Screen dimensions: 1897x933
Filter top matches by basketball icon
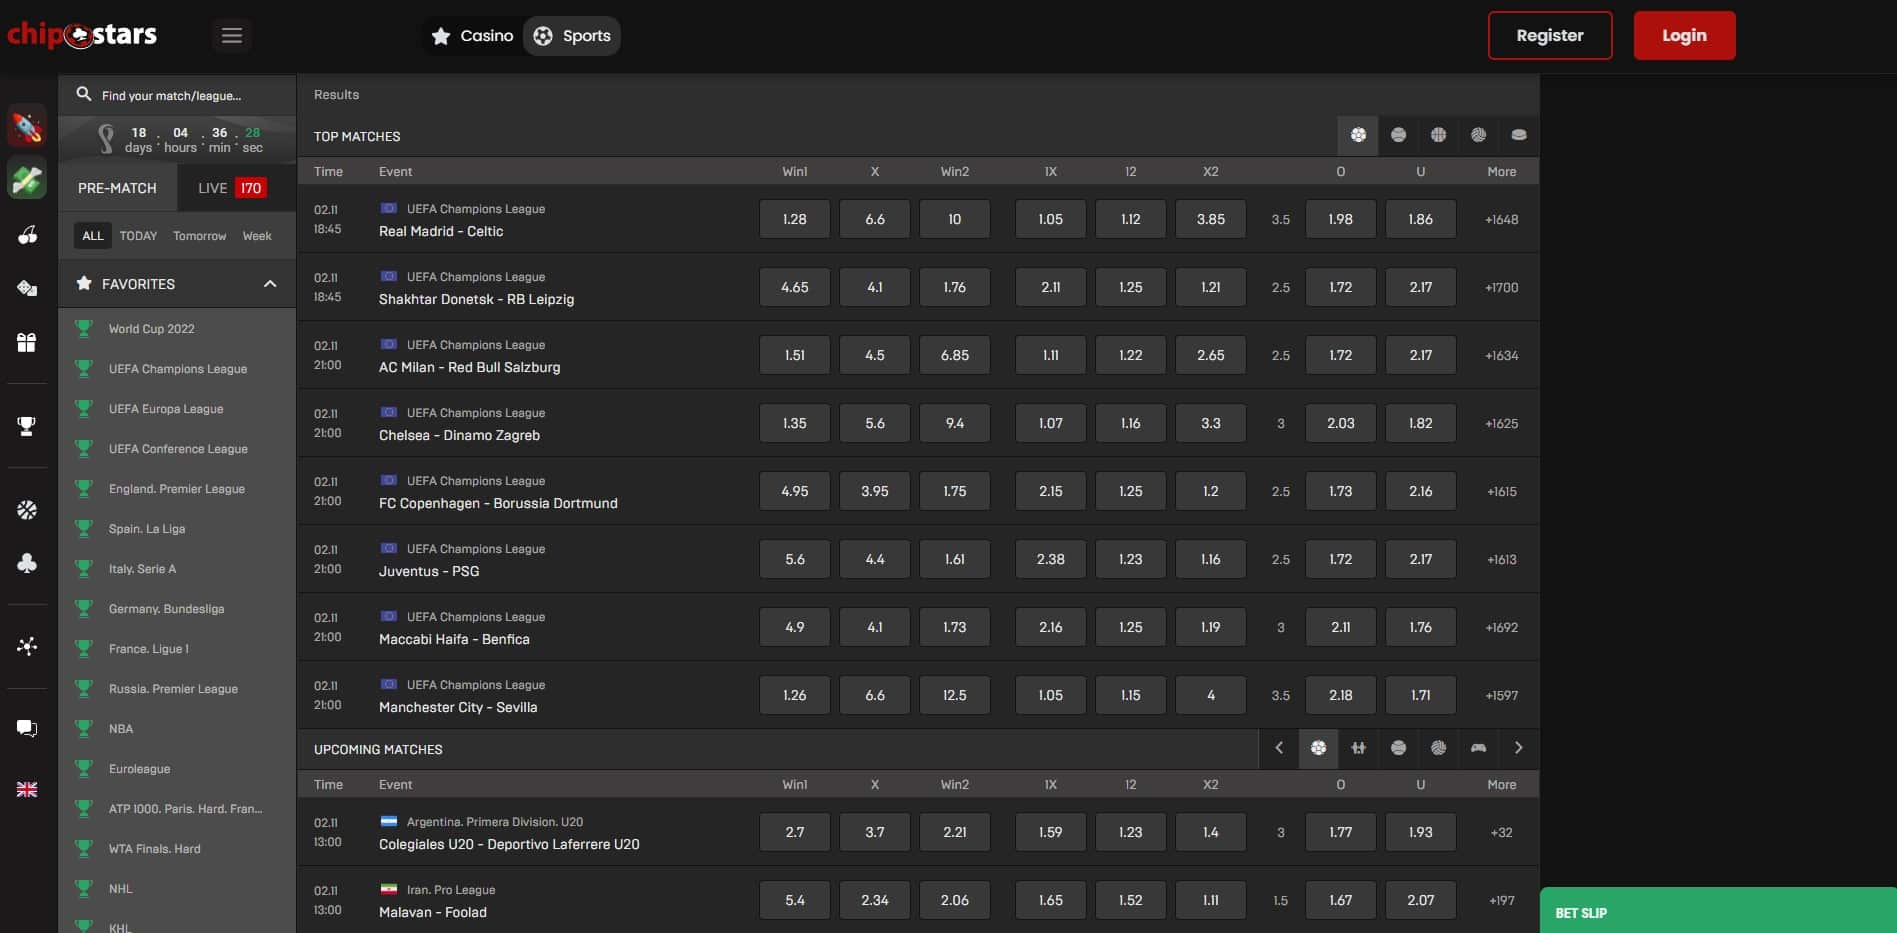(1438, 135)
